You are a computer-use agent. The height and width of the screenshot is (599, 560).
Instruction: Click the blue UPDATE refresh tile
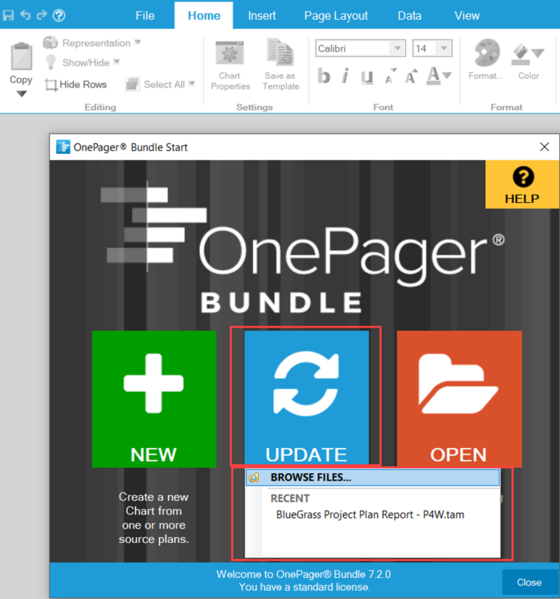[306, 397]
